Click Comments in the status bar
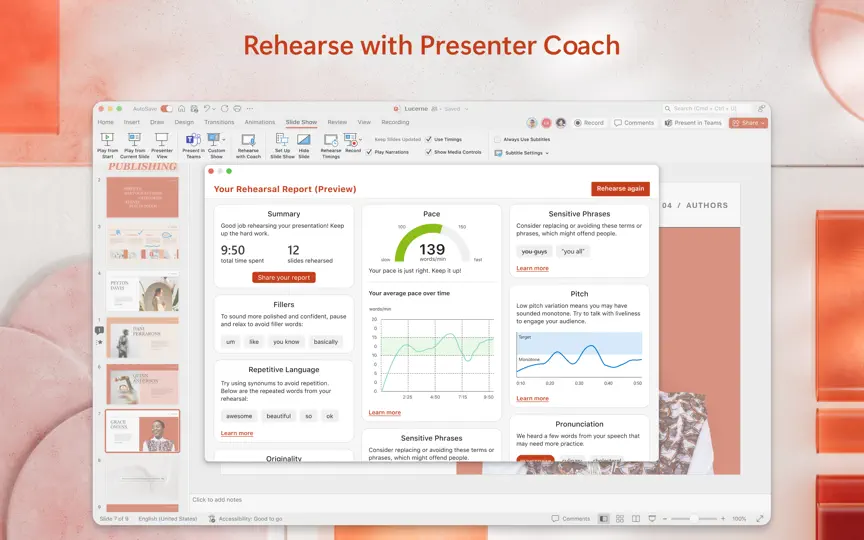 pyautogui.click(x=571, y=519)
